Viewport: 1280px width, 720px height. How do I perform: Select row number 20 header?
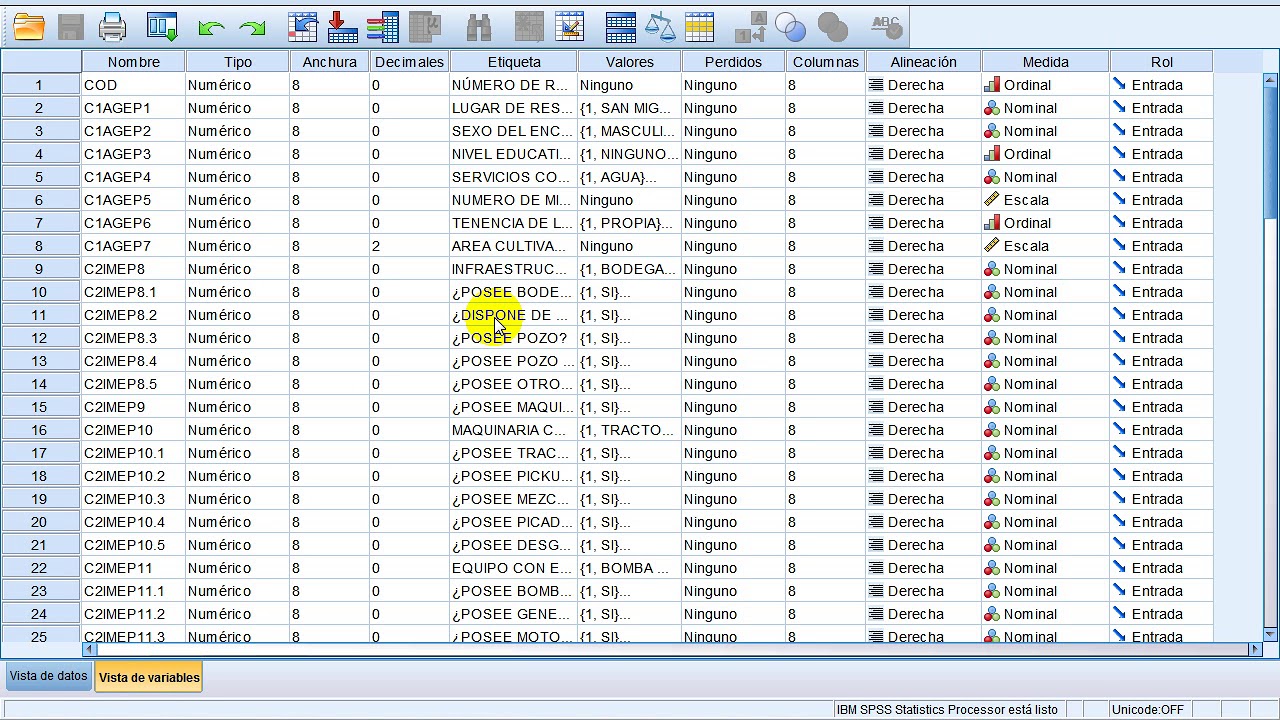tap(40, 522)
